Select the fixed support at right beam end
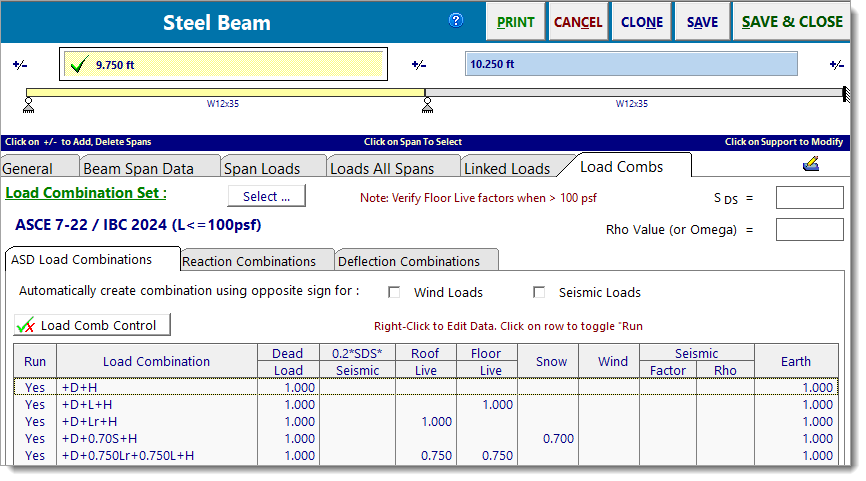Screen dimensions: 866x481 846,94
